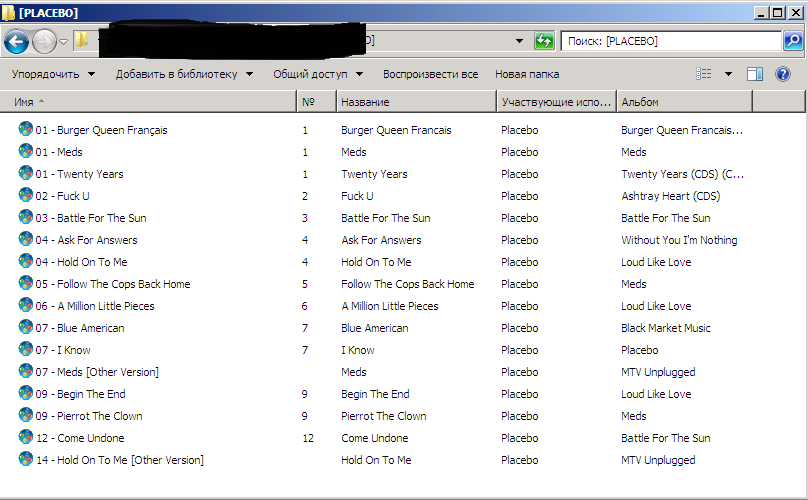
Task: Select icon for 06 - A Million Little Pieces
Action: tap(25, 305)
